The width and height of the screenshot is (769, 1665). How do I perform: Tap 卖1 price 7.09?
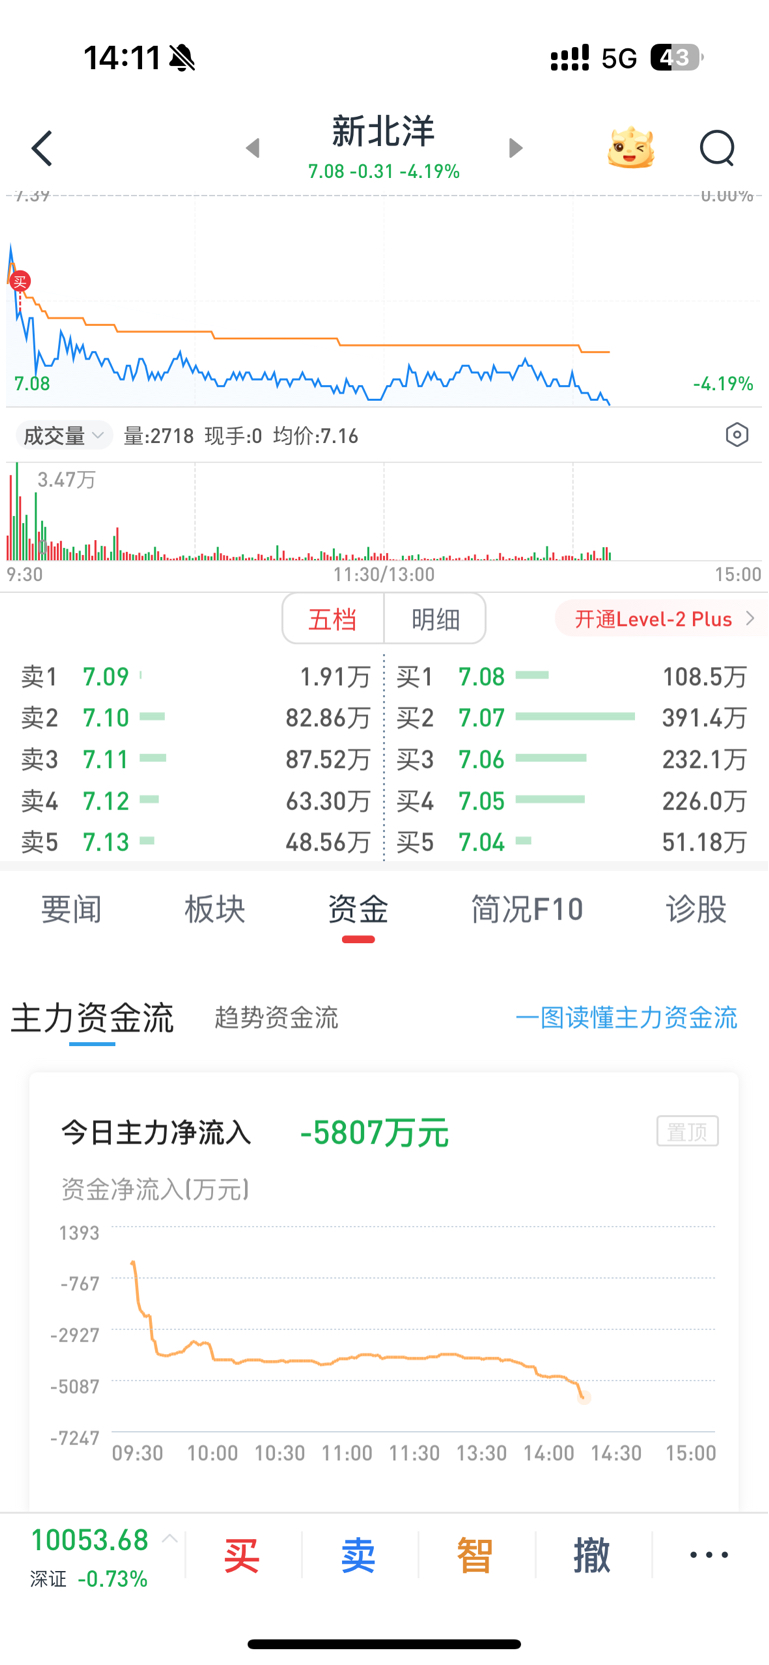tap(106, 677)
